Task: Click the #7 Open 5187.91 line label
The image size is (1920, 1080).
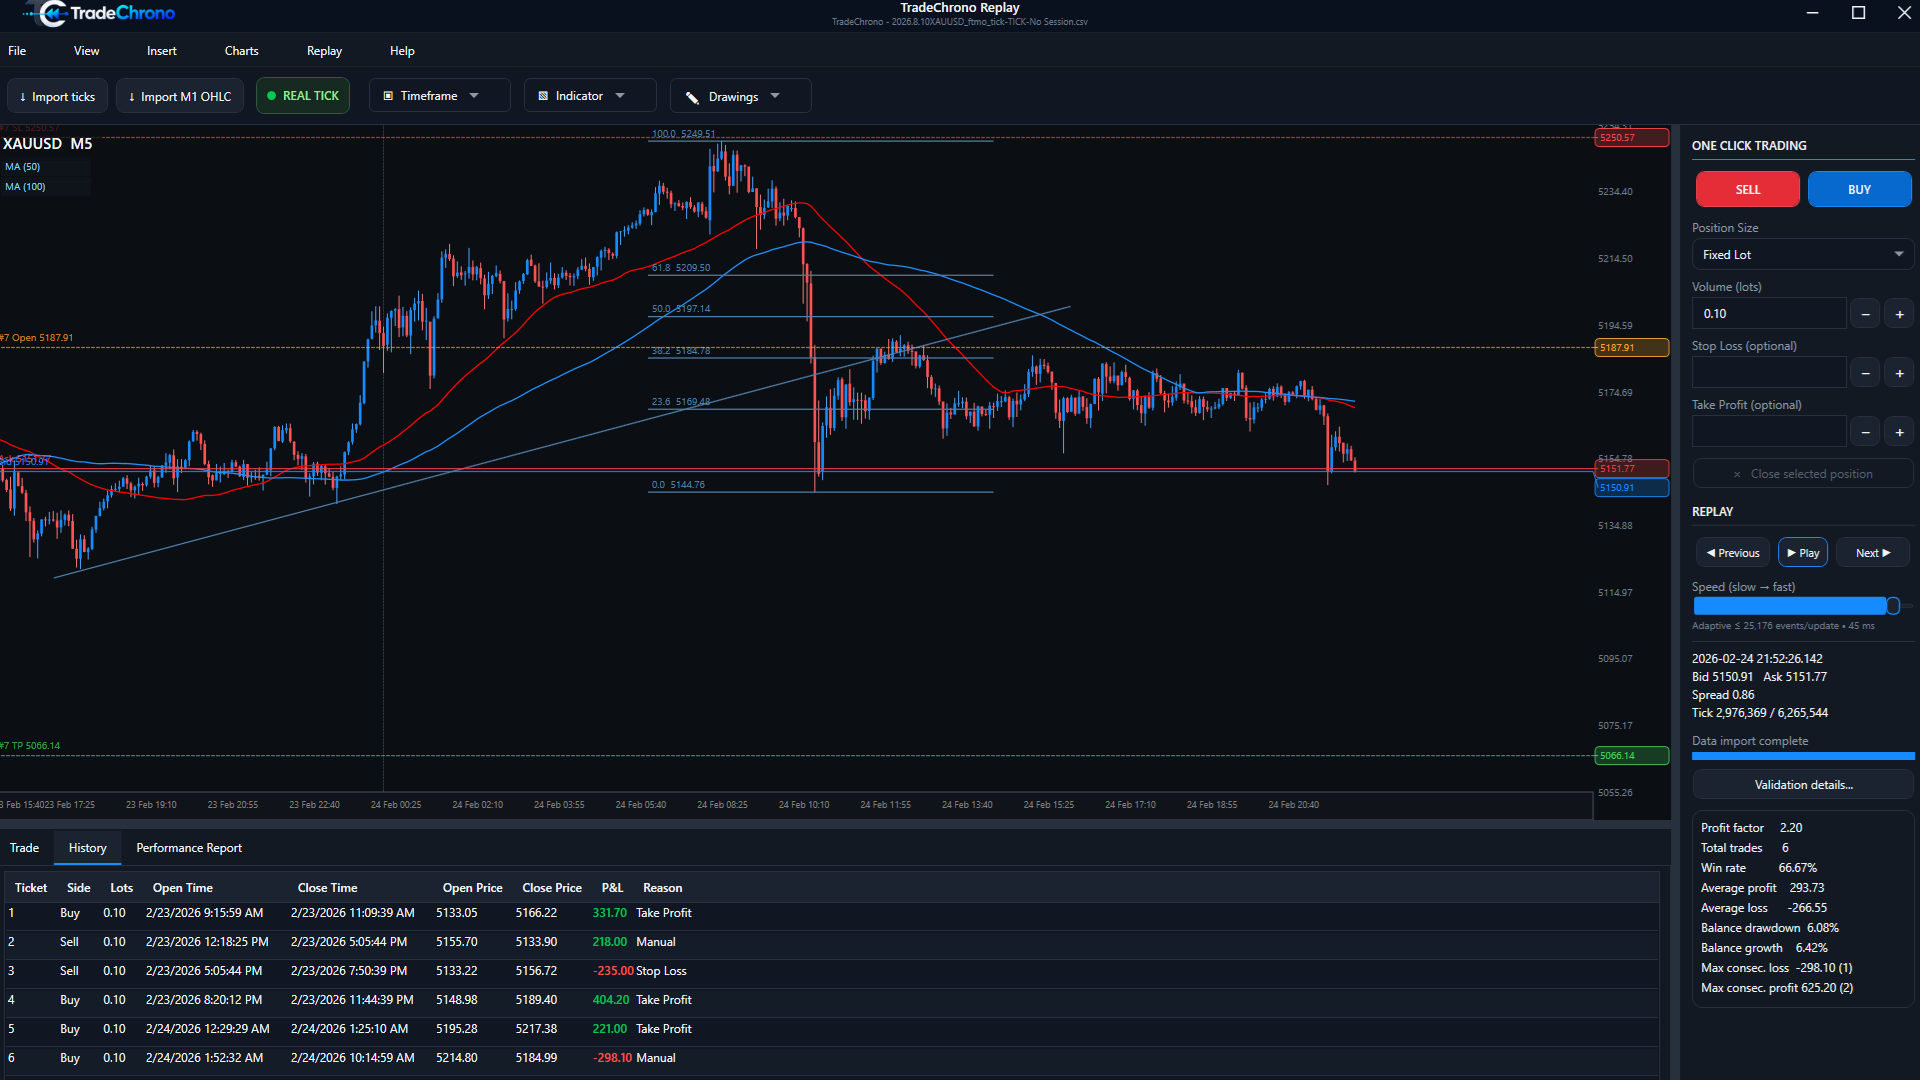Action: click(37, 338)
